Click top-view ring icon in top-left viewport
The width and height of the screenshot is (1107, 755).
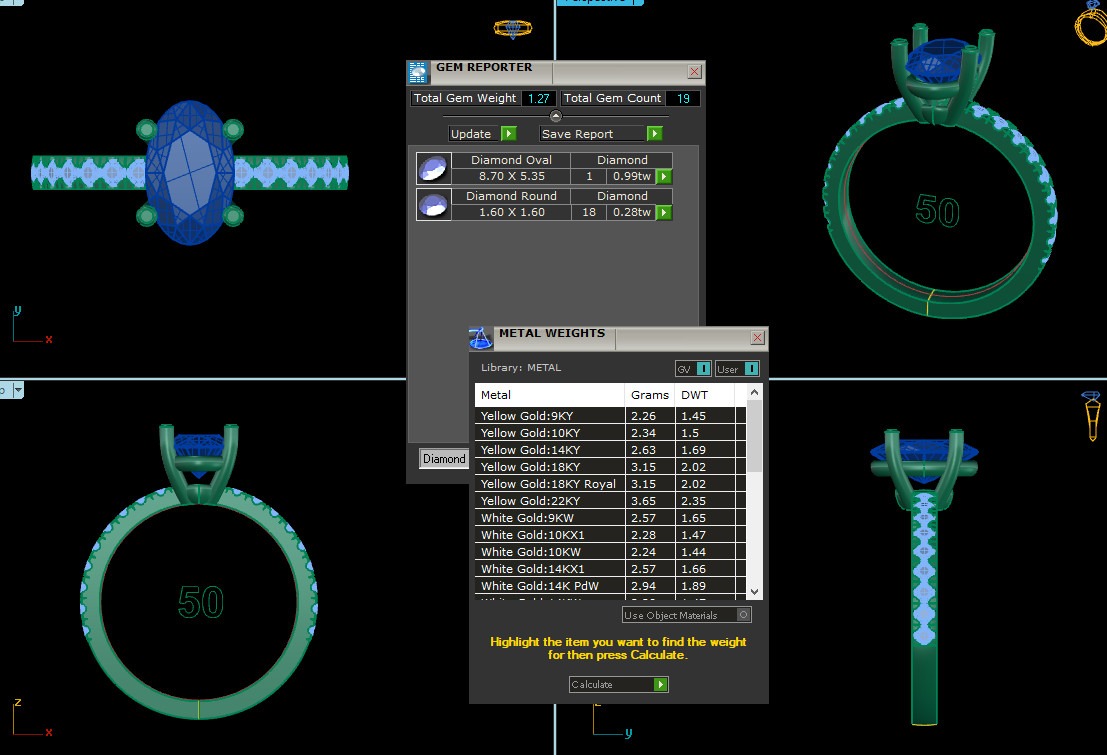coord(514,29)
